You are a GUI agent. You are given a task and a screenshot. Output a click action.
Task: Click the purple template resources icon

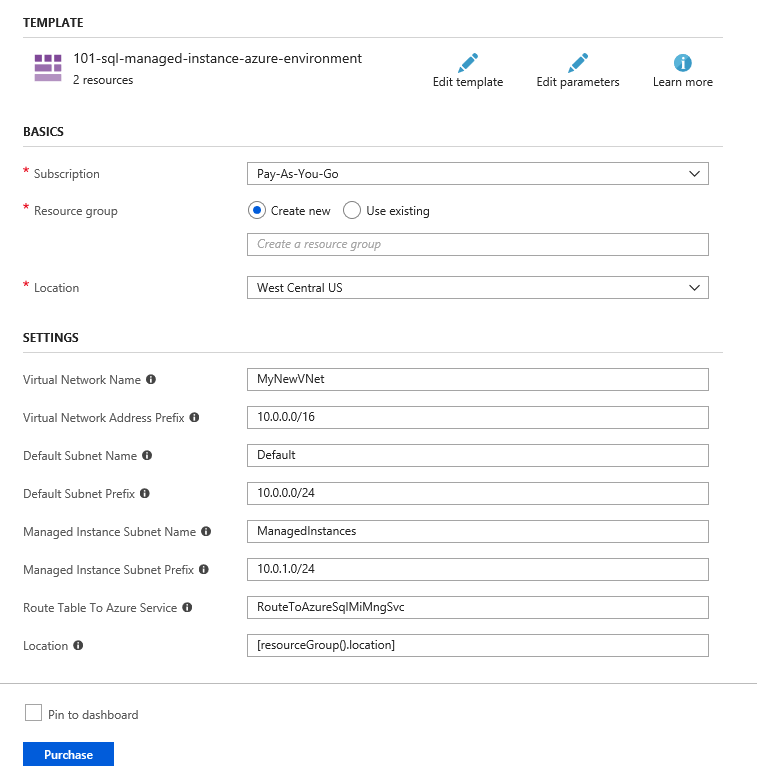pyautogui.click(x=48, y=68)
